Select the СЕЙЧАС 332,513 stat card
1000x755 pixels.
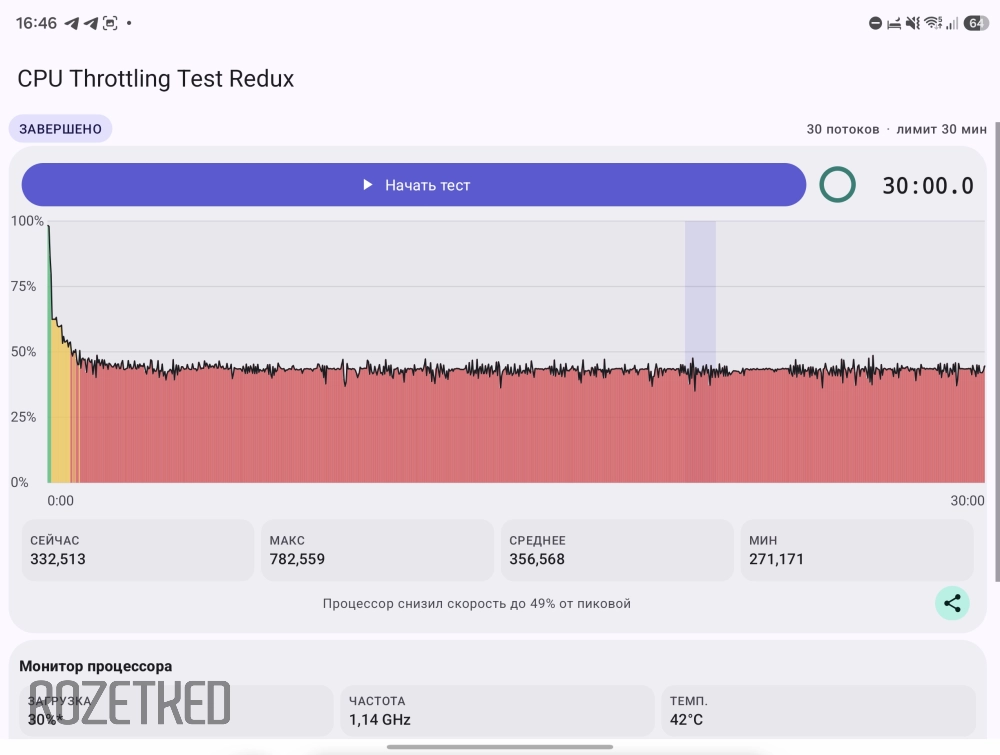(138, 550)
